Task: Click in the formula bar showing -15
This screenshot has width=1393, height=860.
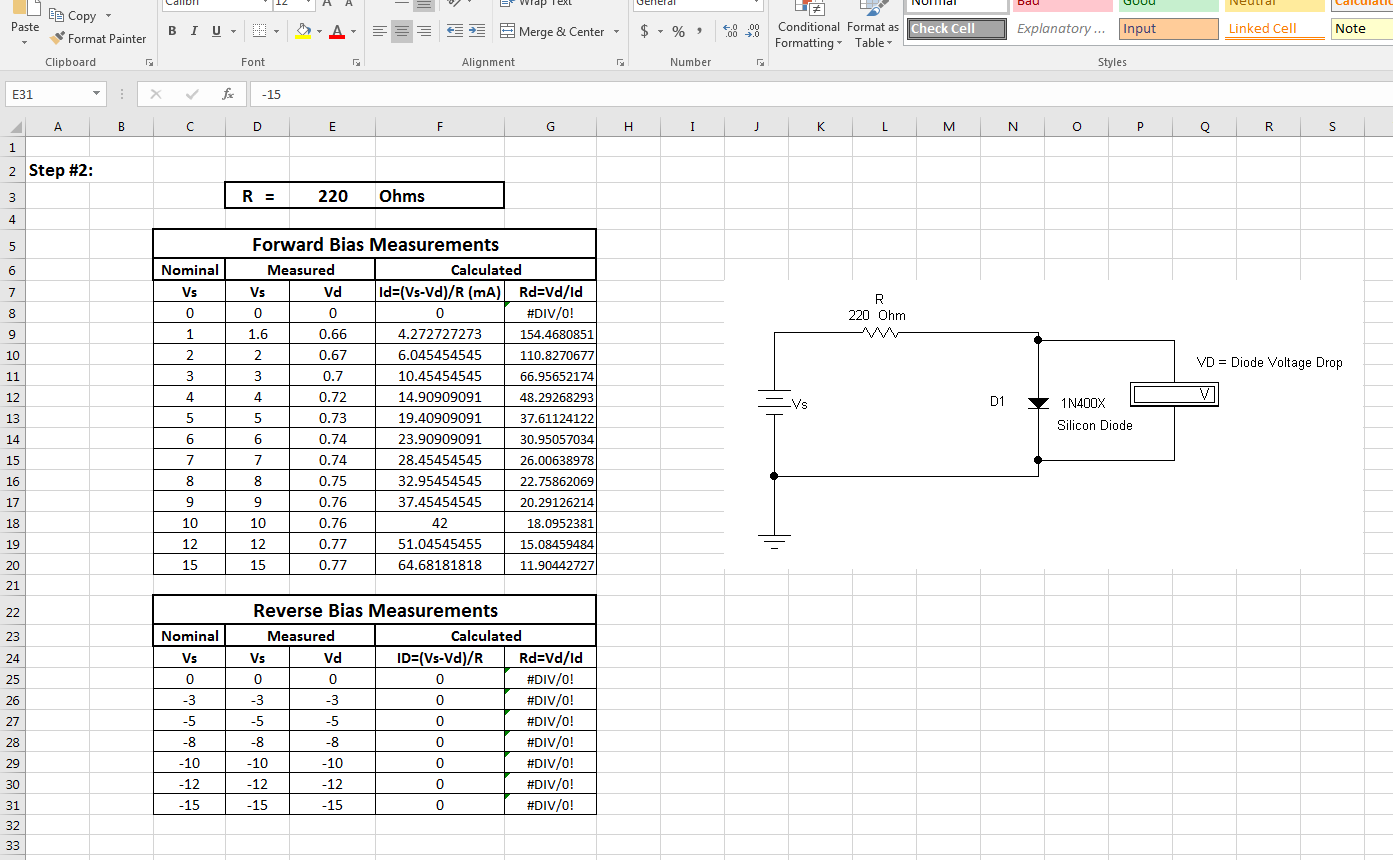Action: tap(820, 94)
